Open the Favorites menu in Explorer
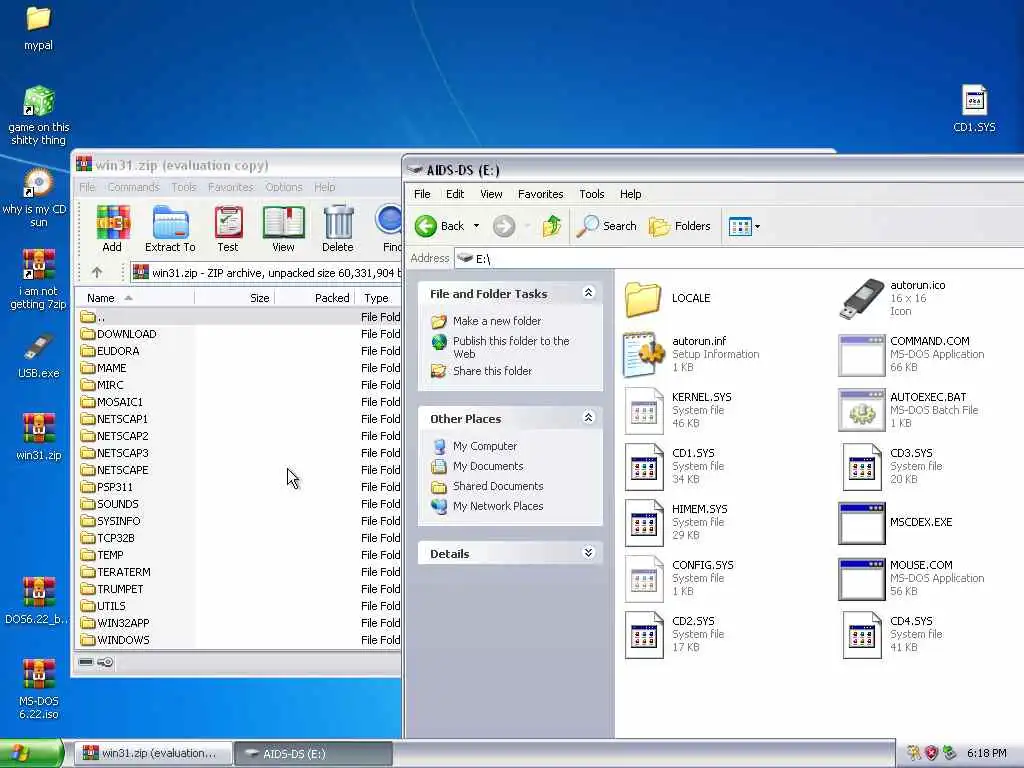1024x768 pixels. pyautogui.click(x=540, y=194)
